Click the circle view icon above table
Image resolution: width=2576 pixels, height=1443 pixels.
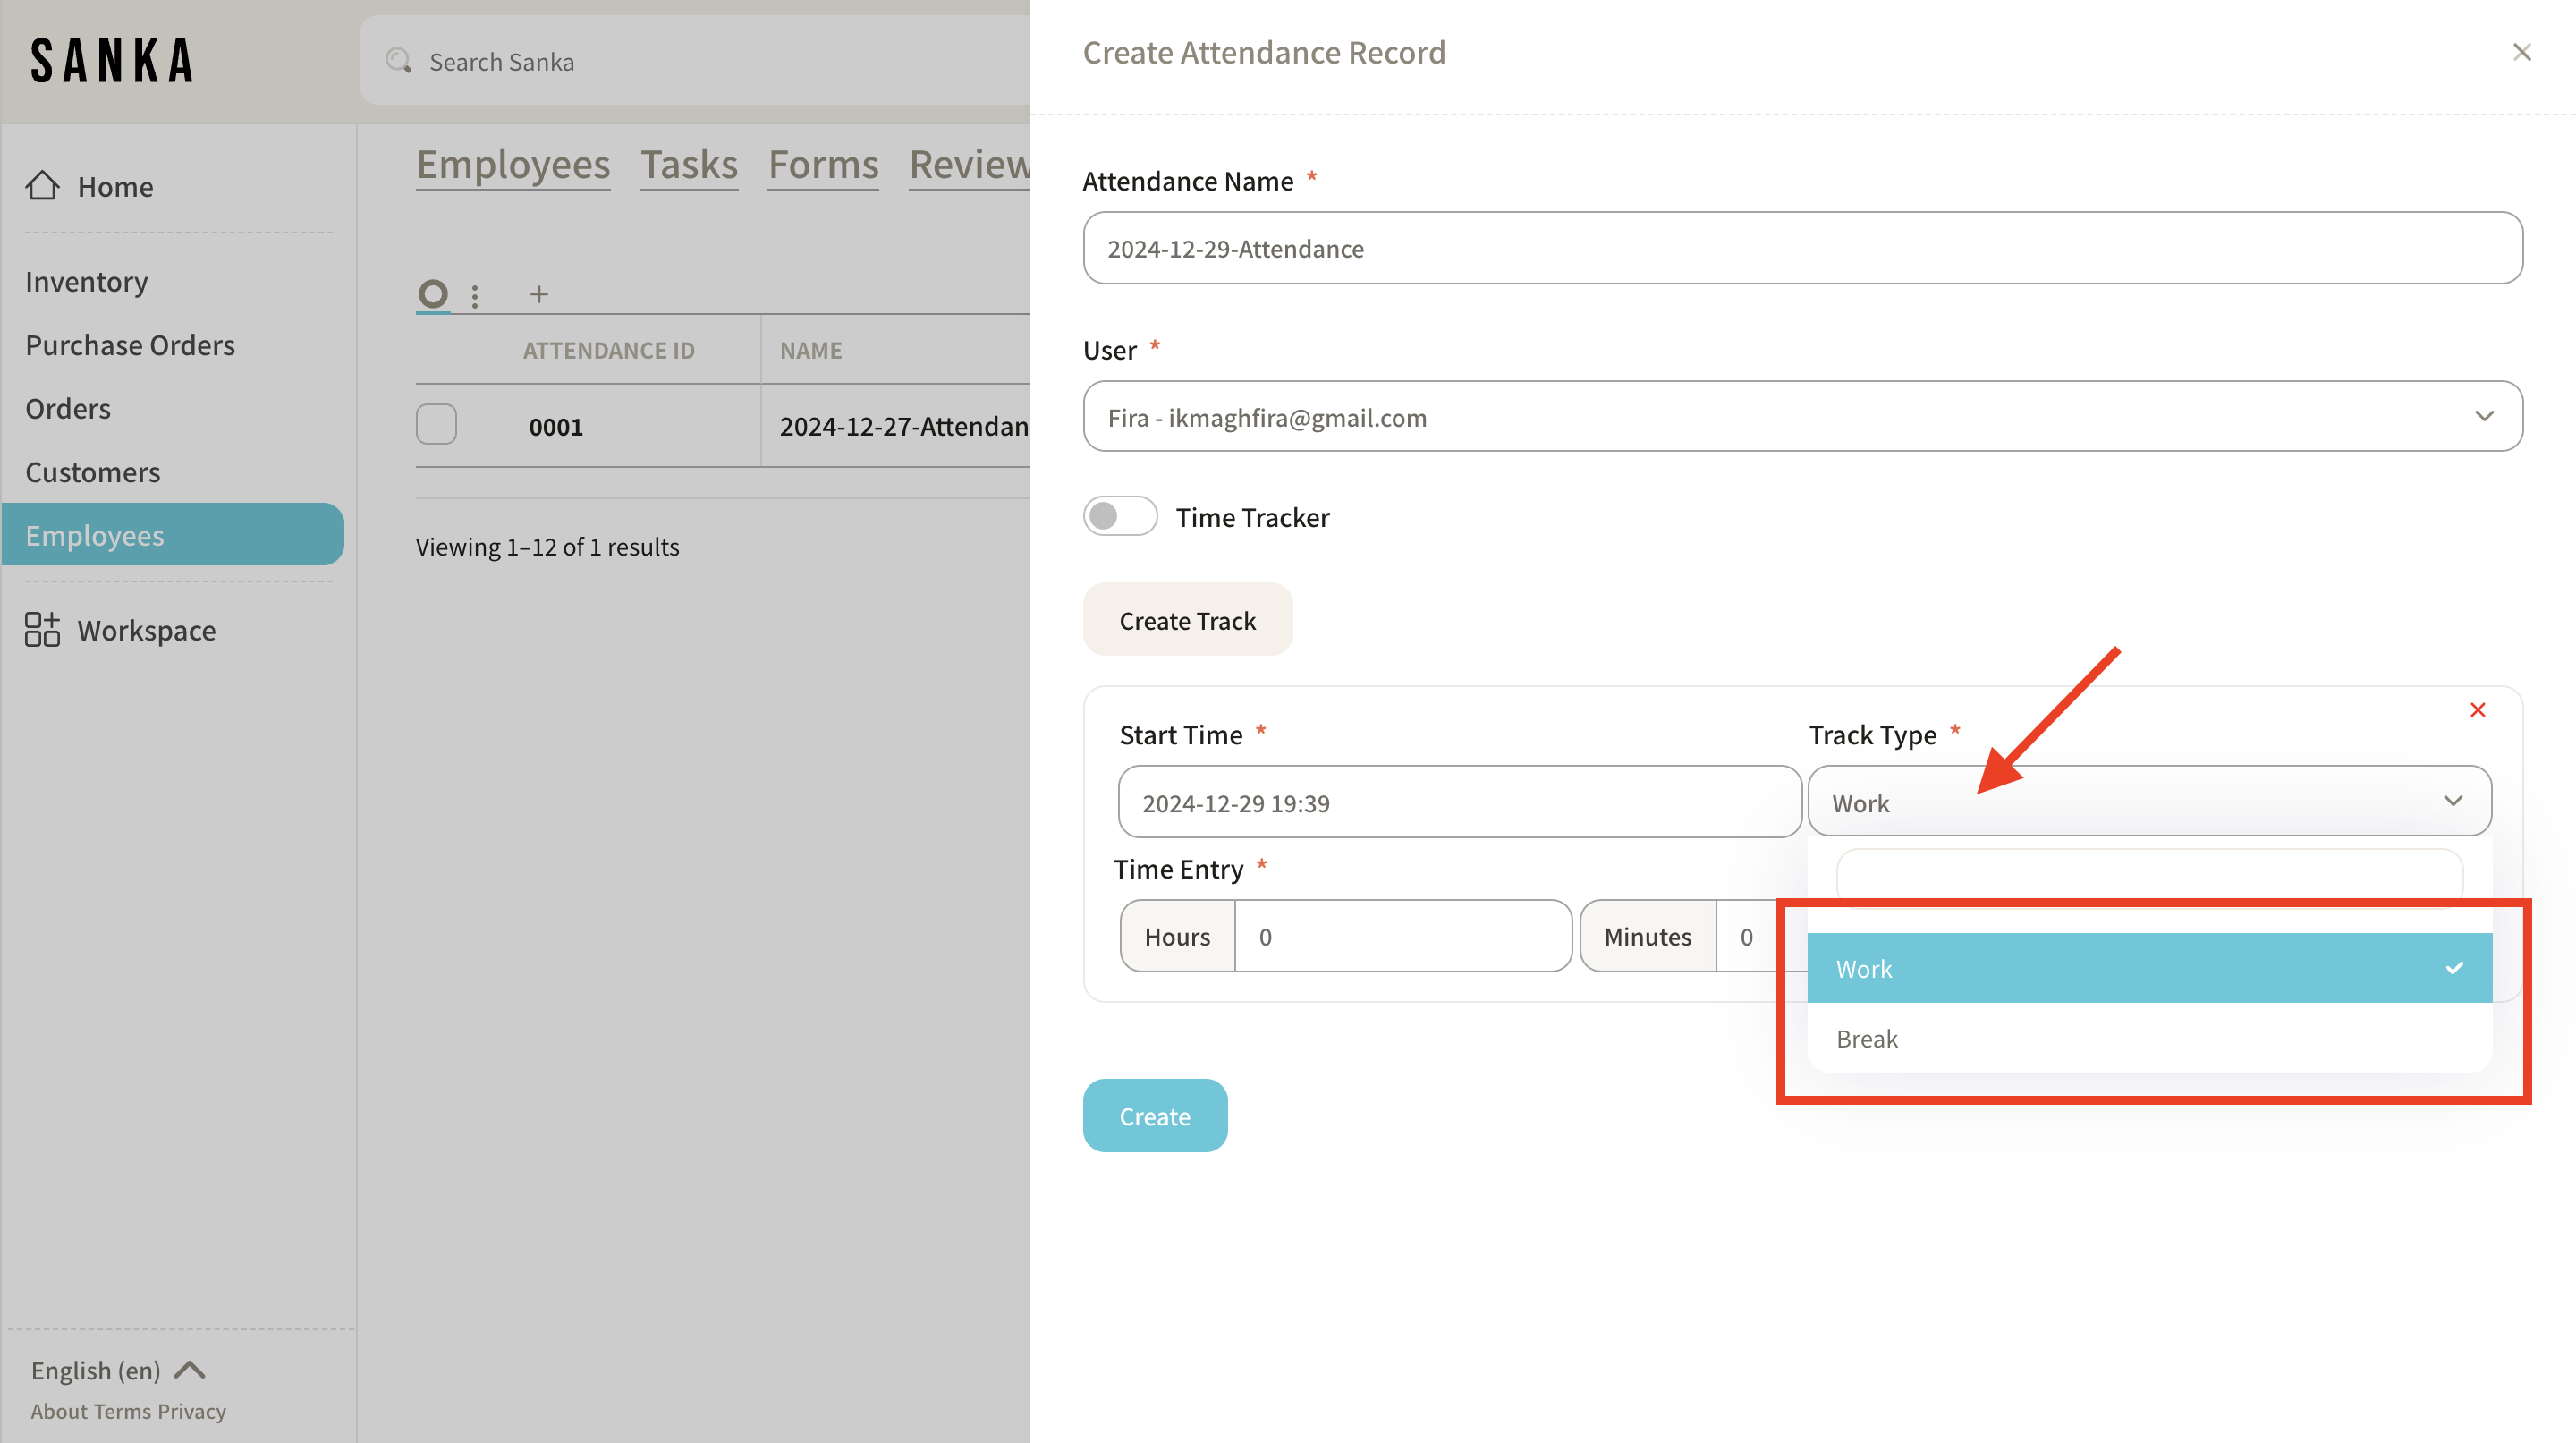433,294
